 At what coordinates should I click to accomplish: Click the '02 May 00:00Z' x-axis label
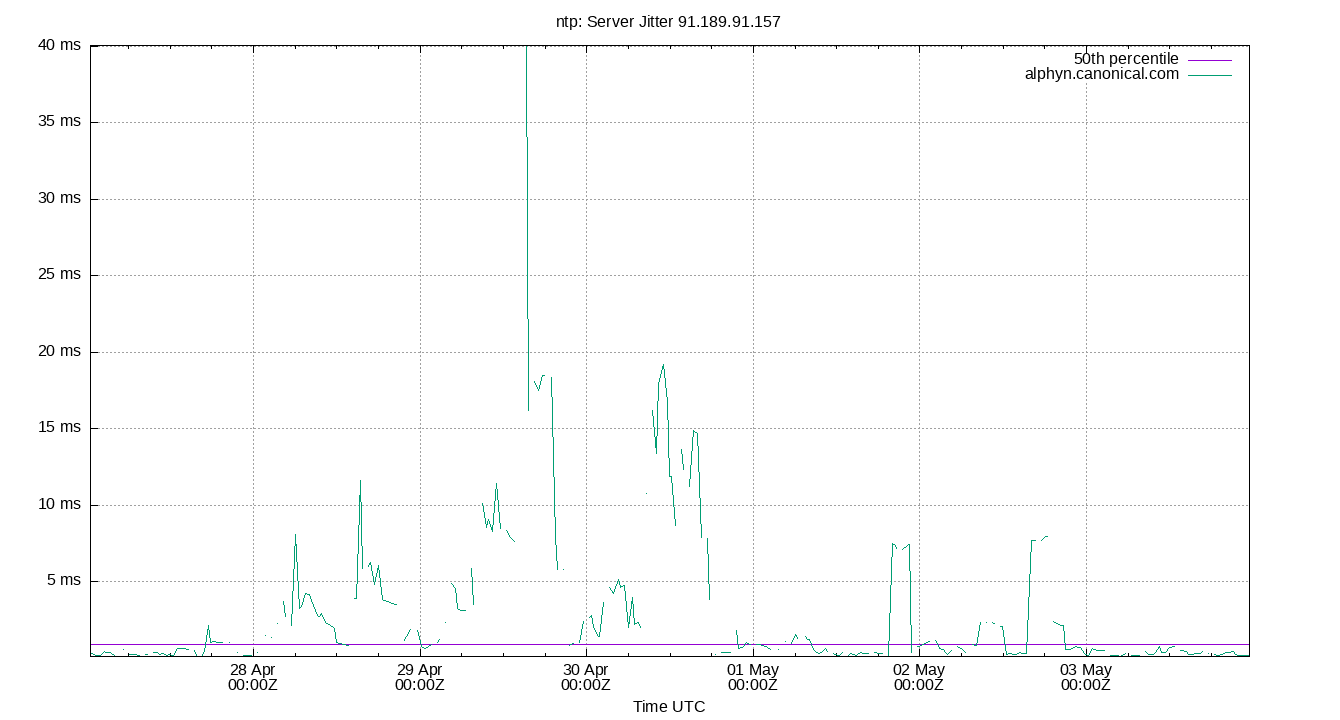tap(919, 677)
